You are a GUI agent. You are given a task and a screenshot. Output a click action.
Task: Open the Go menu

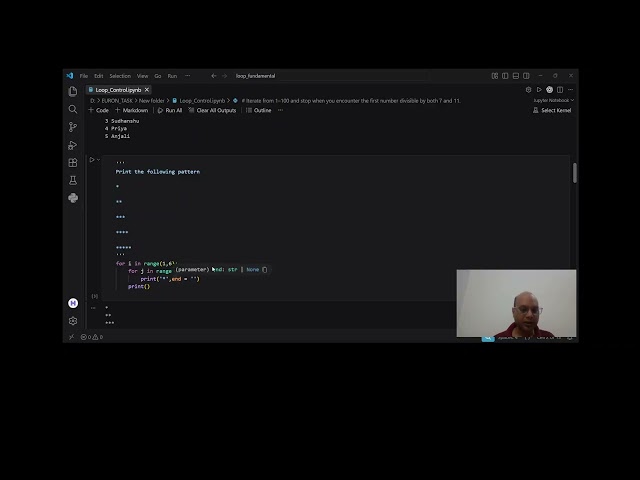point(158,76)
